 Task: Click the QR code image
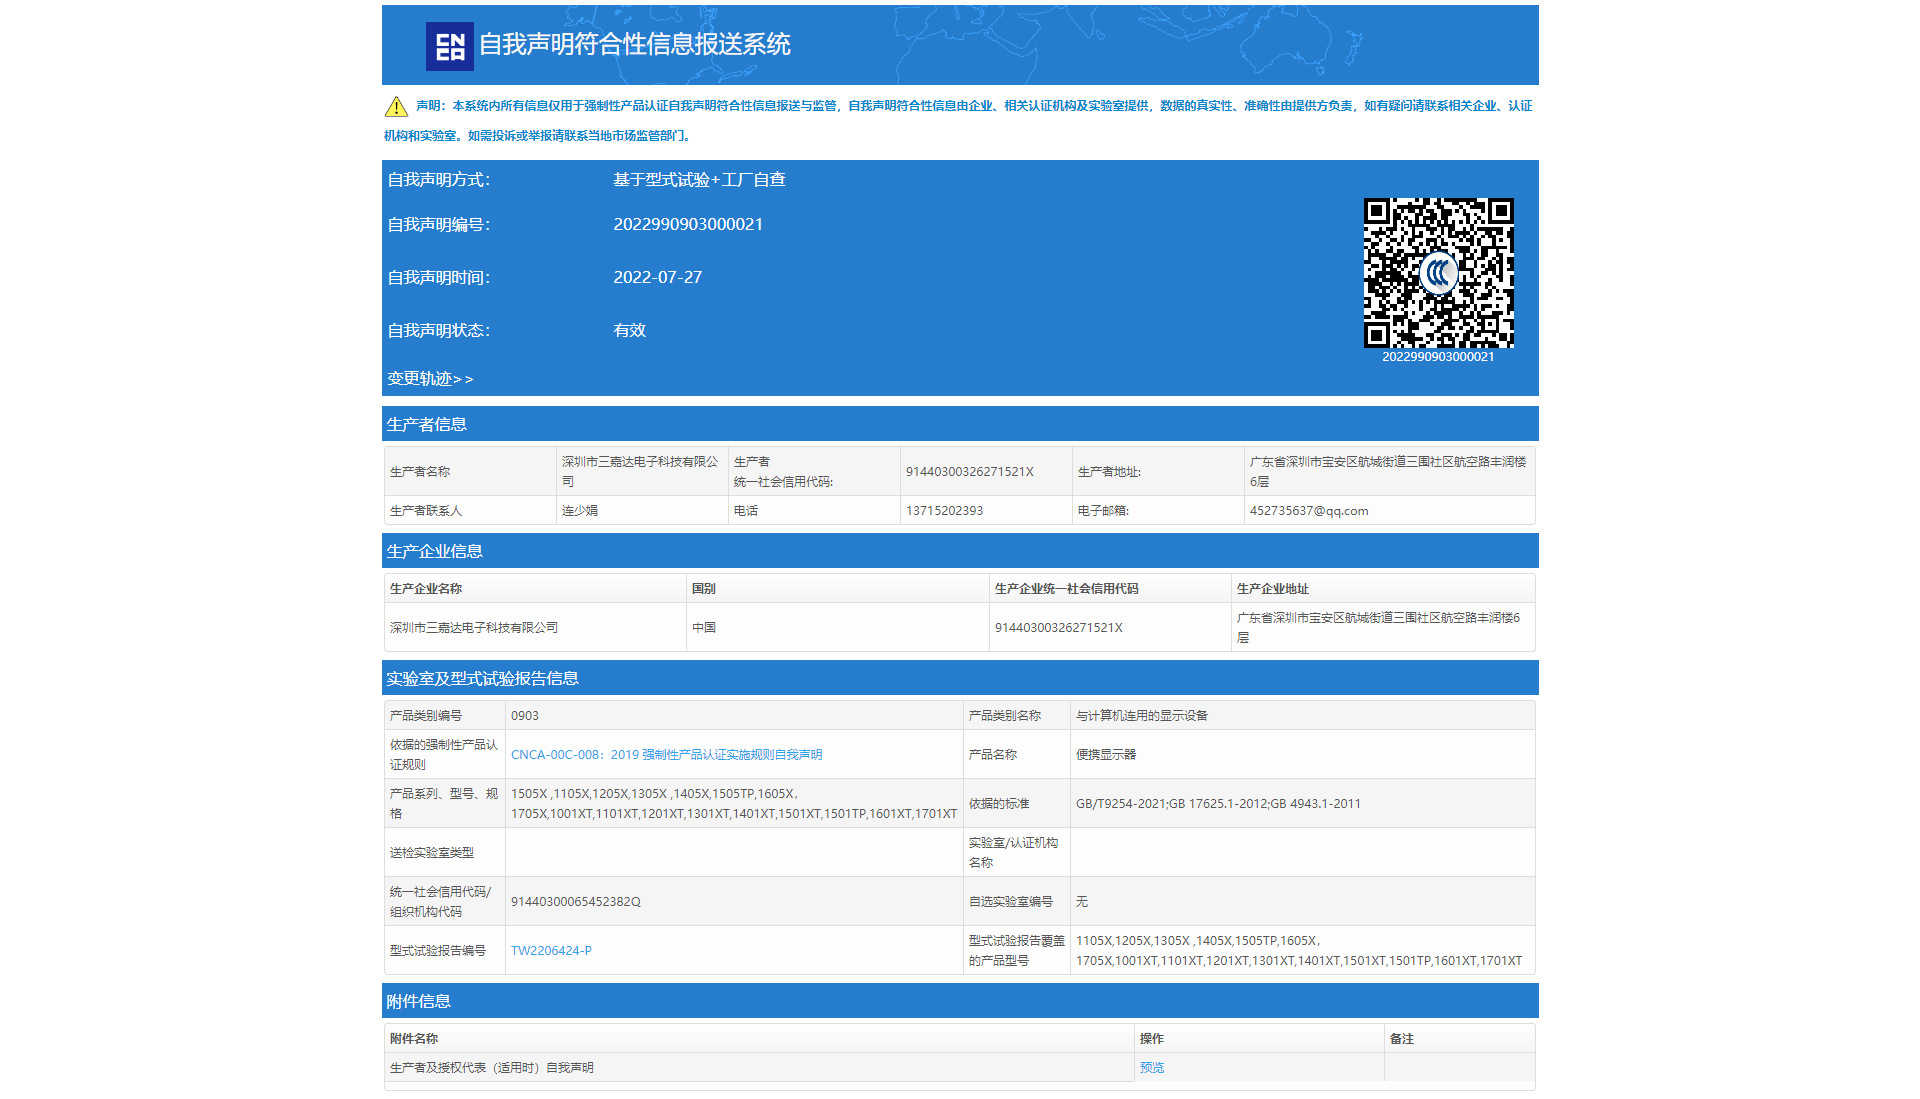tap(1438, 238)
